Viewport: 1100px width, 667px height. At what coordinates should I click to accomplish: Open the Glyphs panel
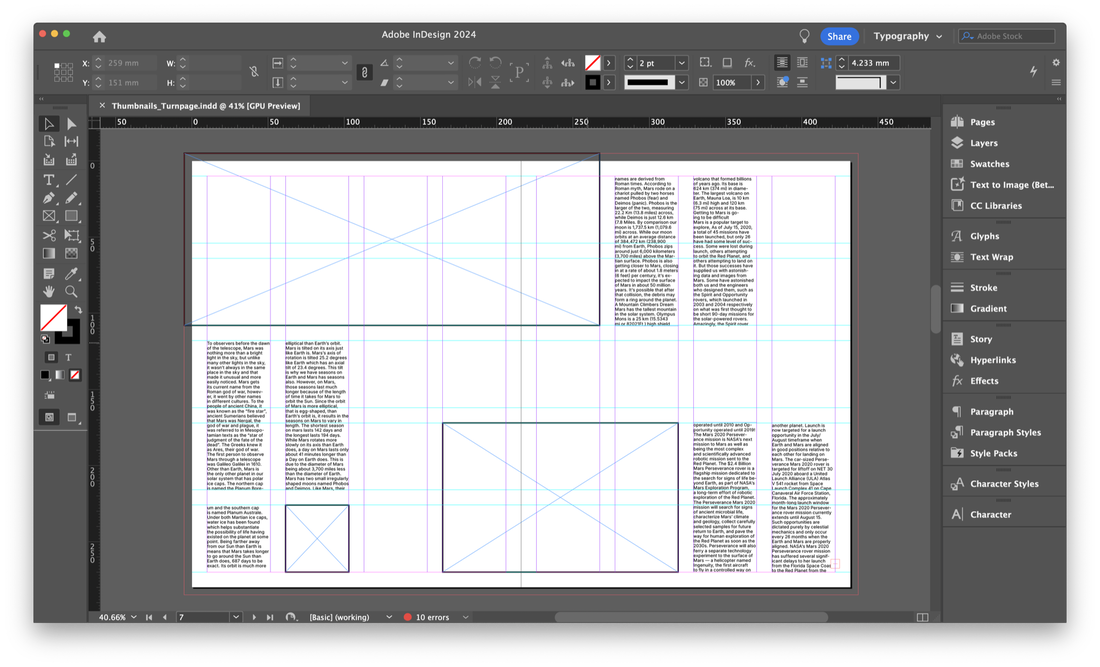[984, 236]
